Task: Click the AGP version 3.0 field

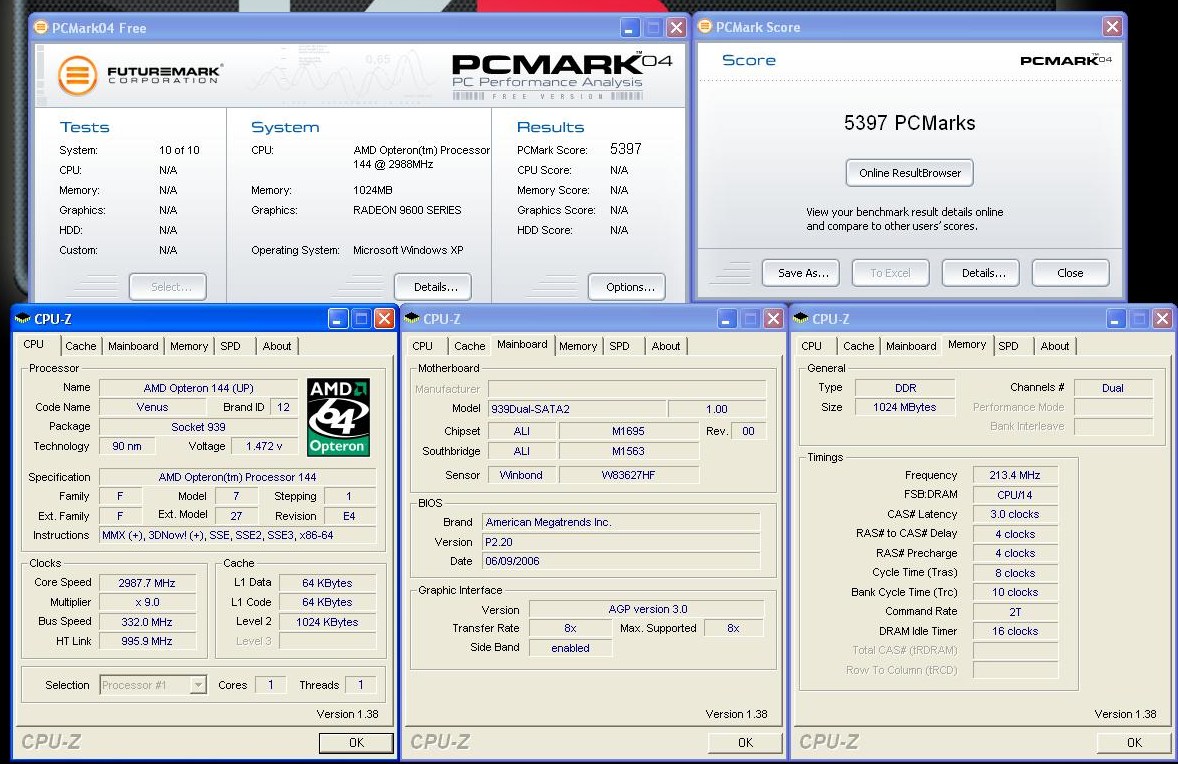Action: click(x=647, y=608)
